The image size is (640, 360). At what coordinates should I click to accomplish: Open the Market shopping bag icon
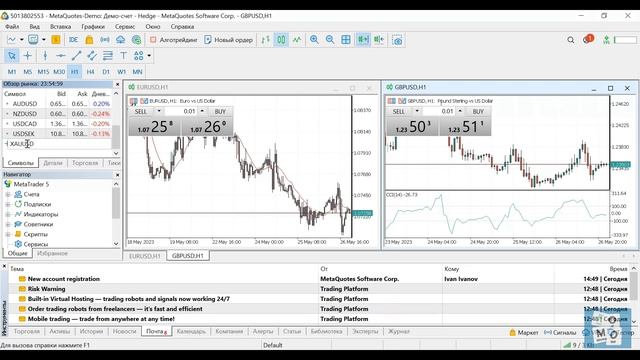pyautogui.click(x=89, y=40)
